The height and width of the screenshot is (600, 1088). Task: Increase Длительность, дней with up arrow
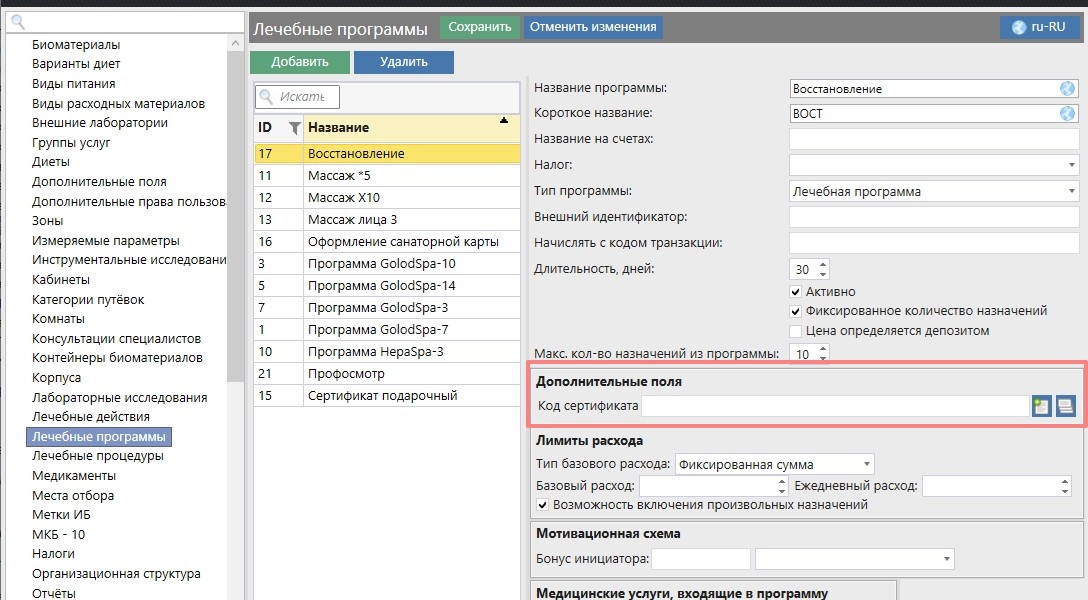click(x=823, y=265)
